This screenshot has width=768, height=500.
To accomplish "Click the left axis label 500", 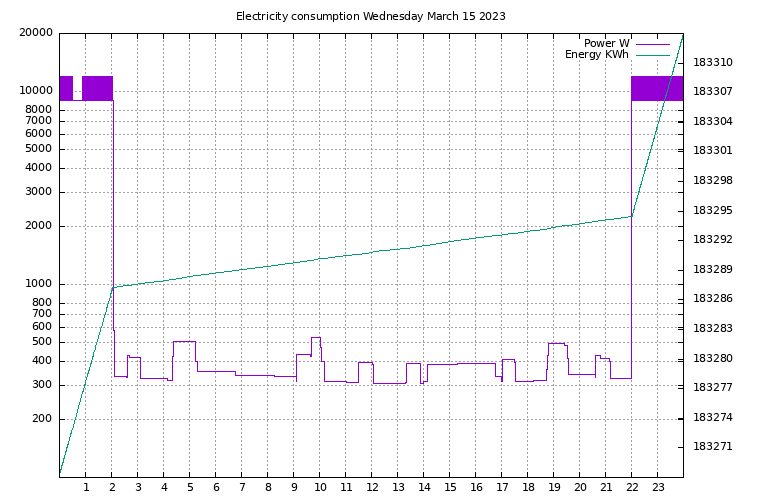I will pos(42,342).
